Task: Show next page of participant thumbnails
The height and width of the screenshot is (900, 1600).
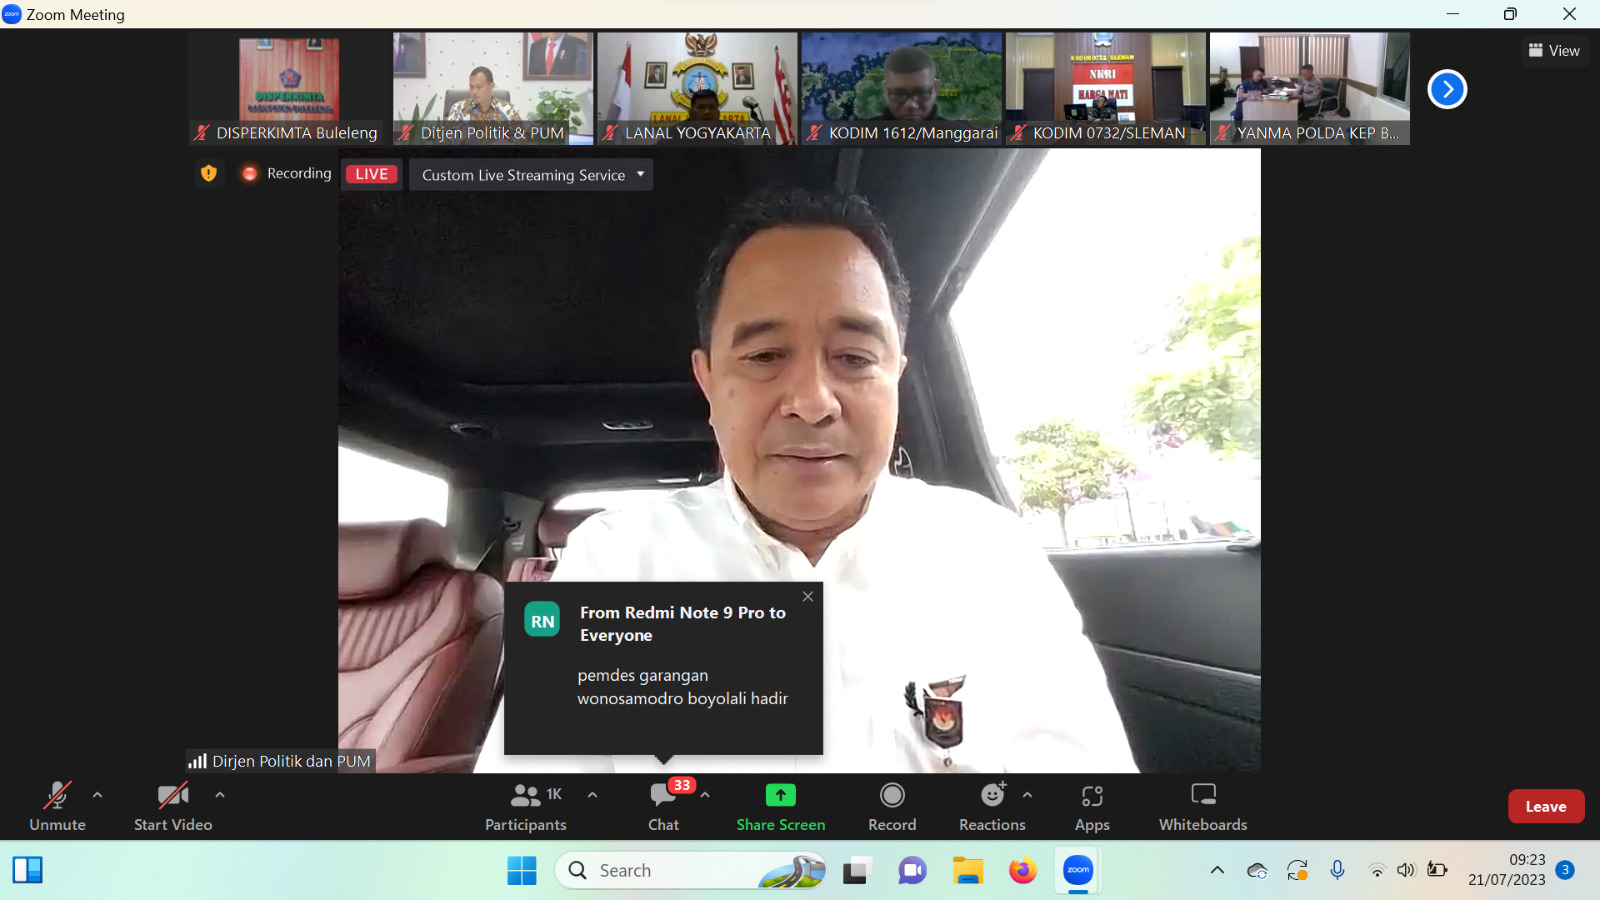Action: click(x=1447, y=90)
